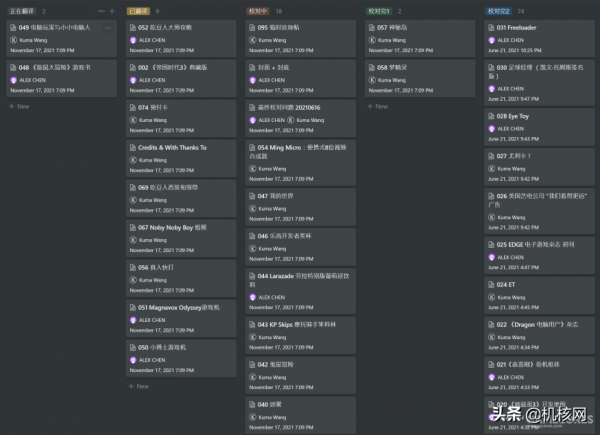This screenshot has width=600, height=435.
Task: Select the 已翻译 column status tag
Action: click(137, 11)
